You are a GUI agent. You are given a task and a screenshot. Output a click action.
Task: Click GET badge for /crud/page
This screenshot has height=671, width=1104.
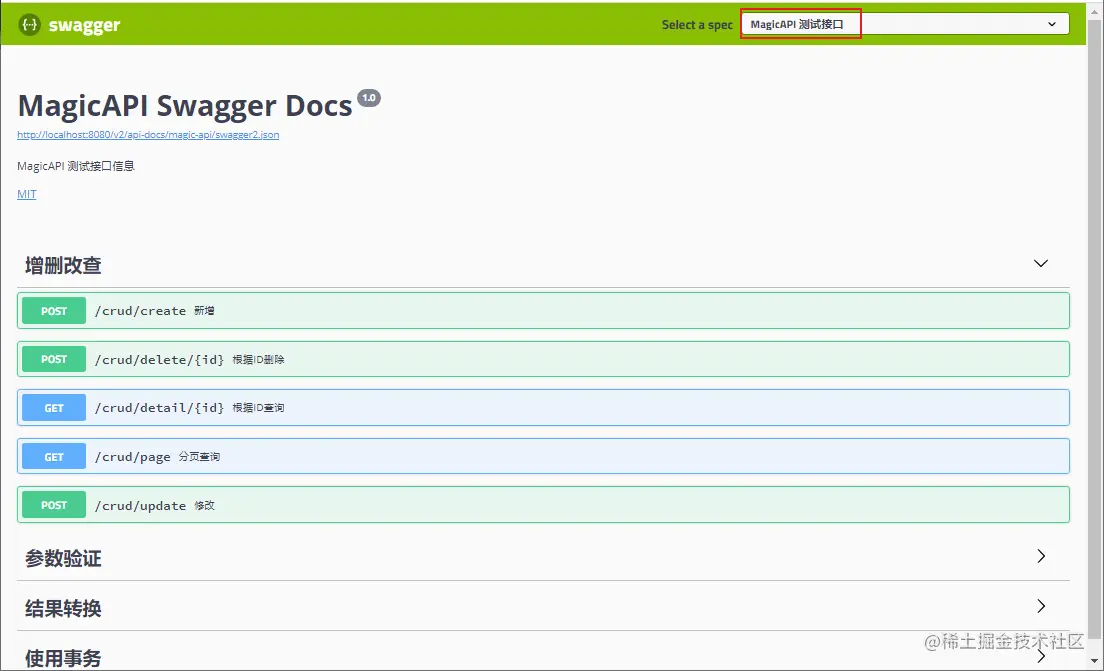tap(54, 457)
